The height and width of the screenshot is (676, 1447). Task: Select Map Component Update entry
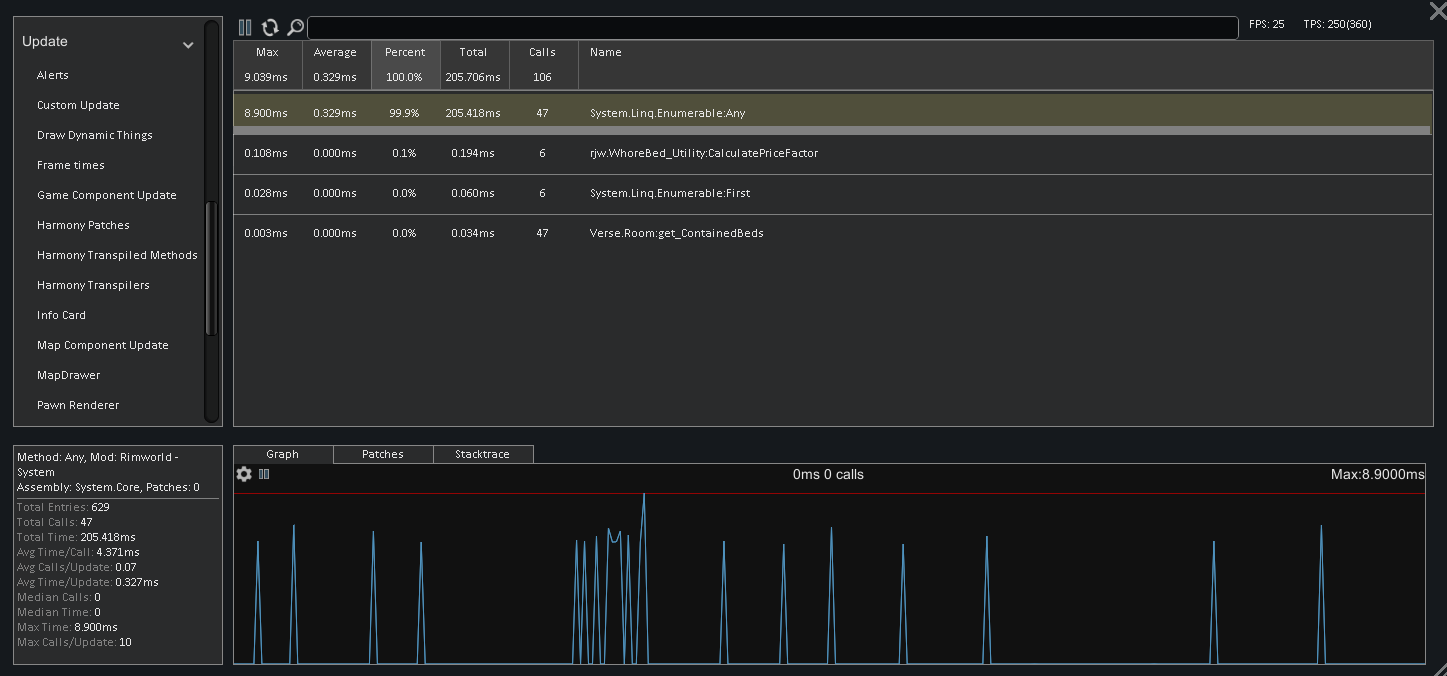click(103, 345)
